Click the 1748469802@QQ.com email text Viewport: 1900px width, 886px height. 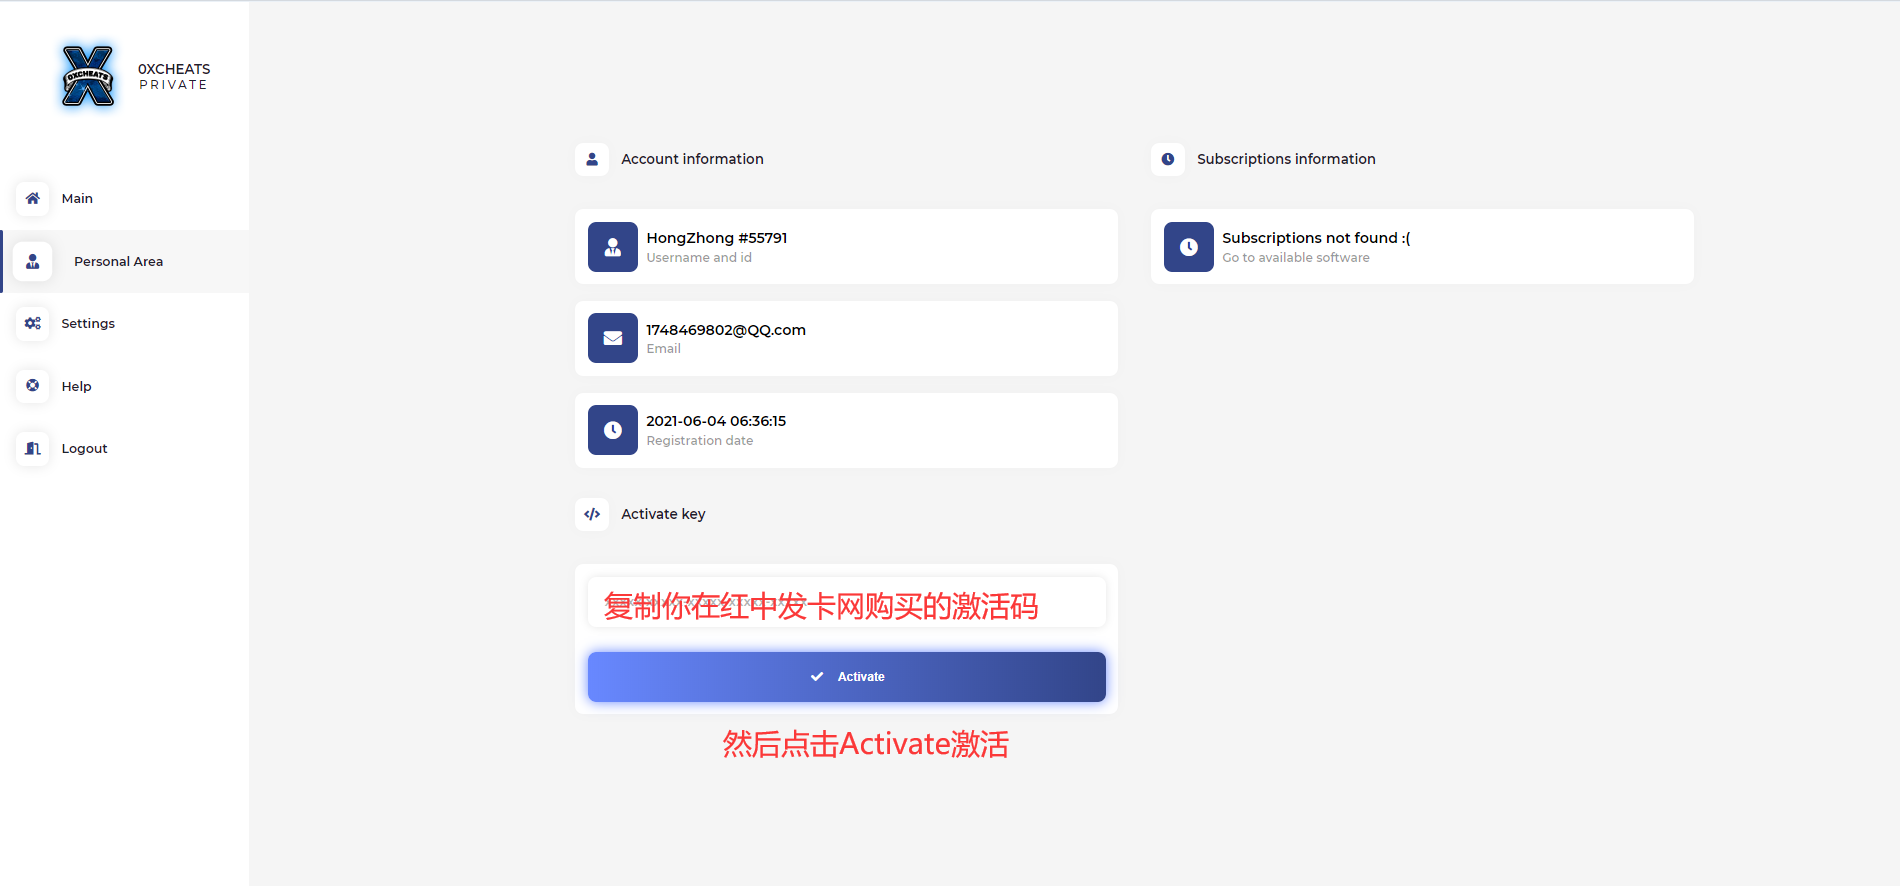[x=726, y=330]
